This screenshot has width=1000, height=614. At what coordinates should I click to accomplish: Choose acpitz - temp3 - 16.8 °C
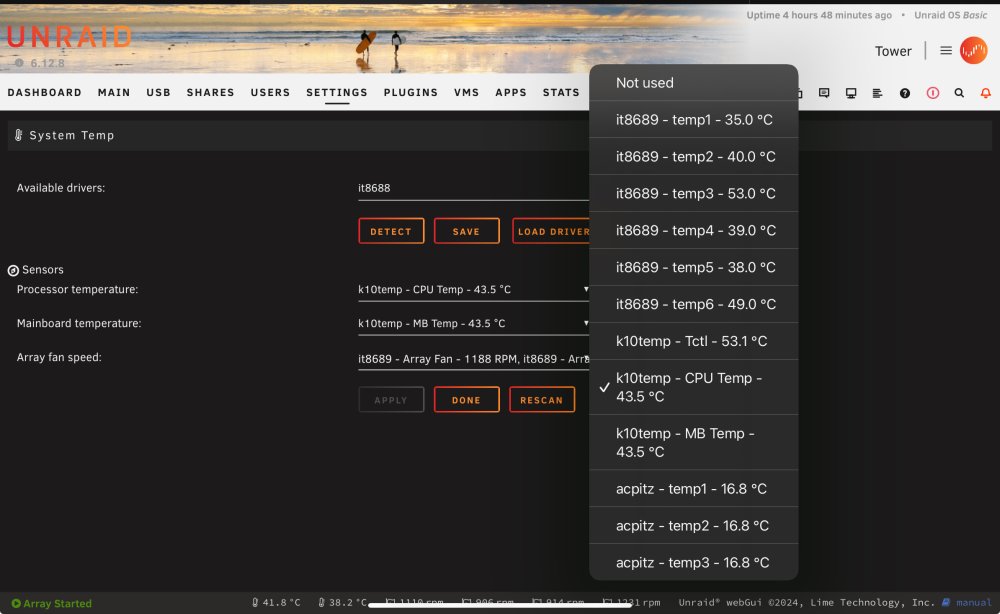click(694, 562)
